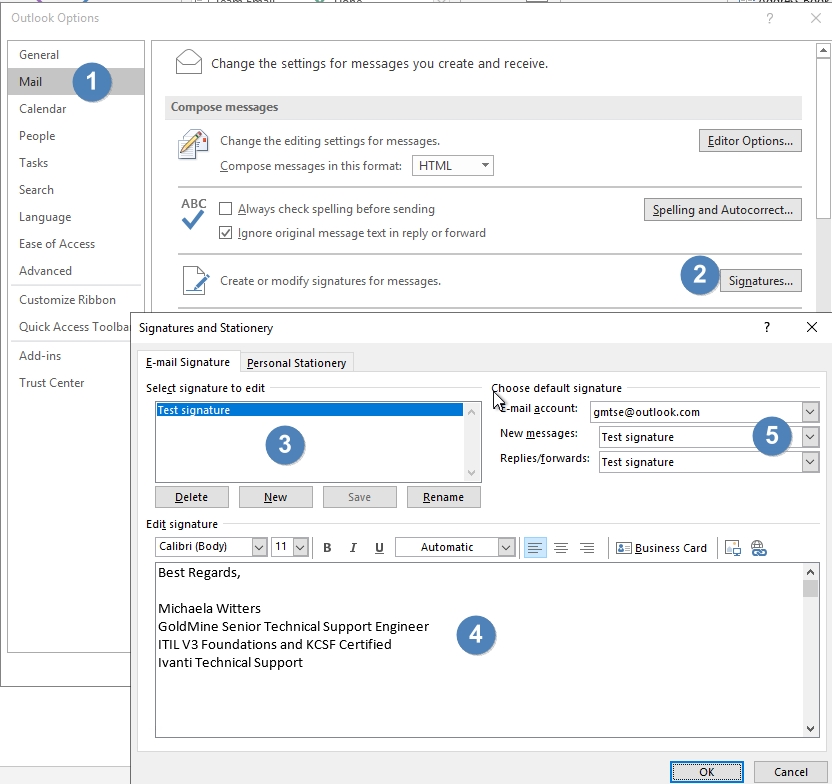Screen dimensions: 832x784
Task: Click the New signature button
Action: 275,497
